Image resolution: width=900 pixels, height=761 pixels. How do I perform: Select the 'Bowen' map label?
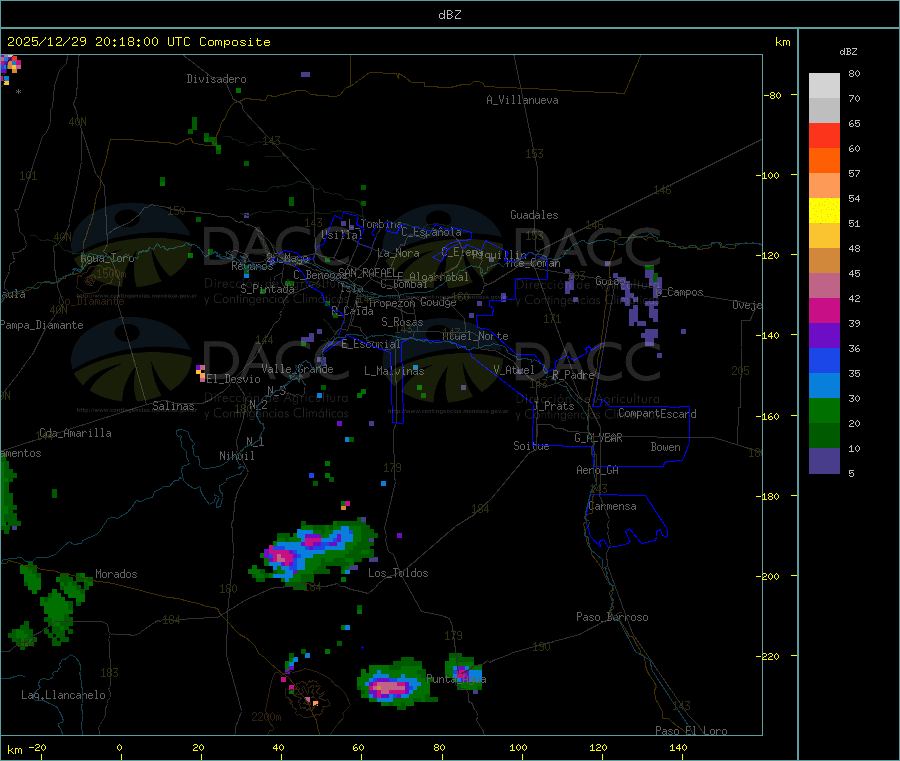[666, 447]
